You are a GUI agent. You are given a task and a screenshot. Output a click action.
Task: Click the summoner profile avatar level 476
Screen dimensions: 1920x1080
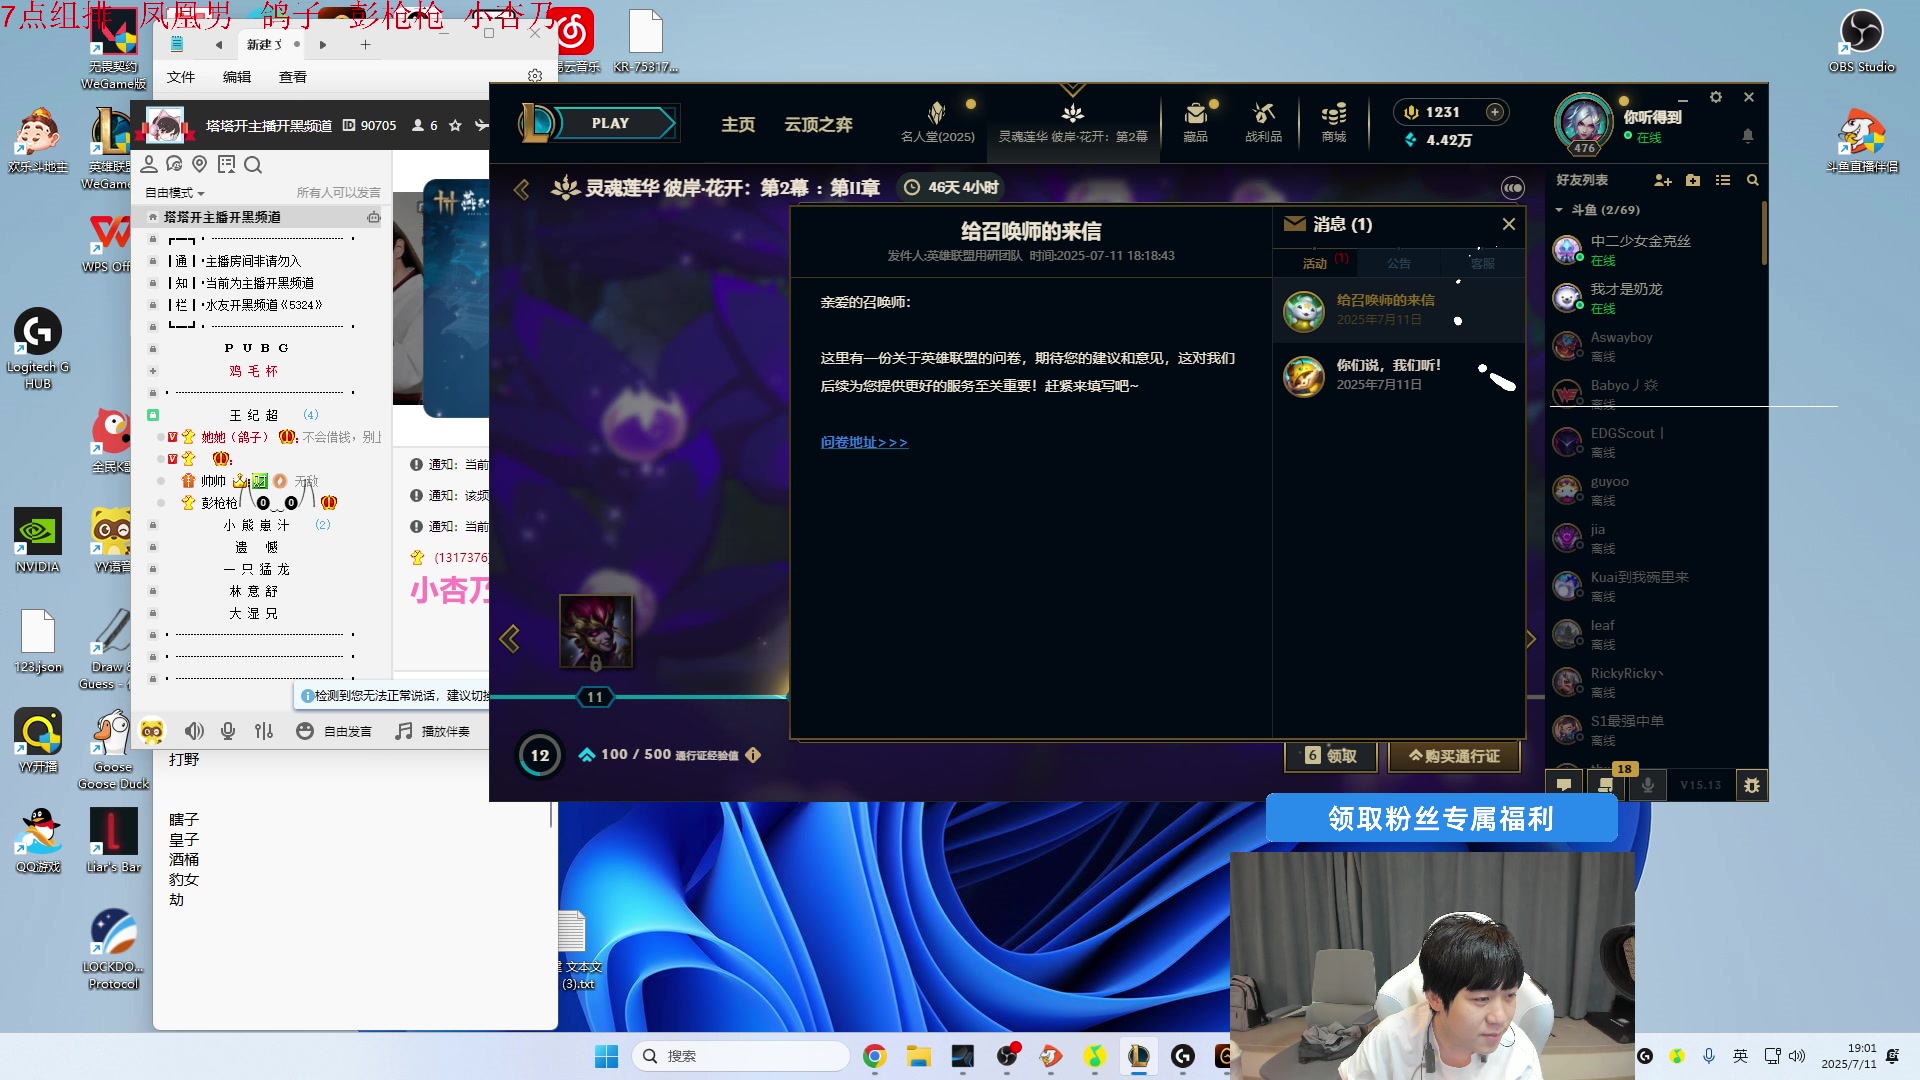(1583, 123)
